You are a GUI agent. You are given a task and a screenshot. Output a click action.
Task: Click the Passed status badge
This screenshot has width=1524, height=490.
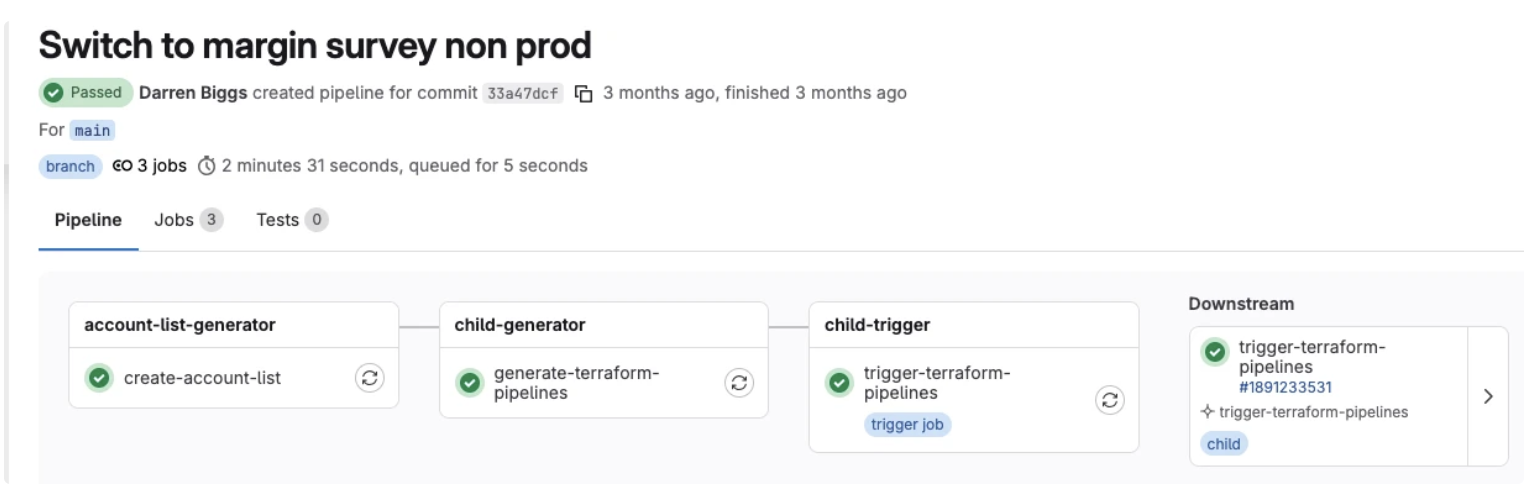click(86, 93)
